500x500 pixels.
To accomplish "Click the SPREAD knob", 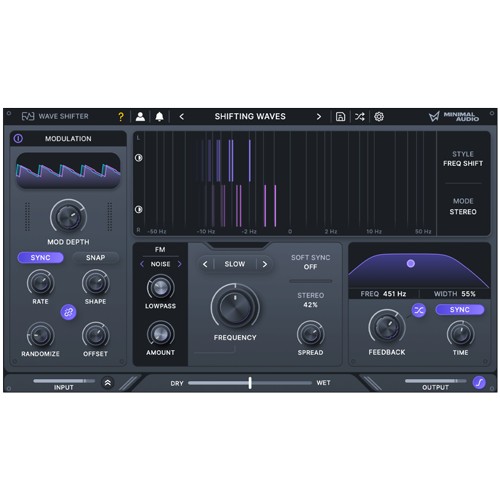I will point(310,334).
